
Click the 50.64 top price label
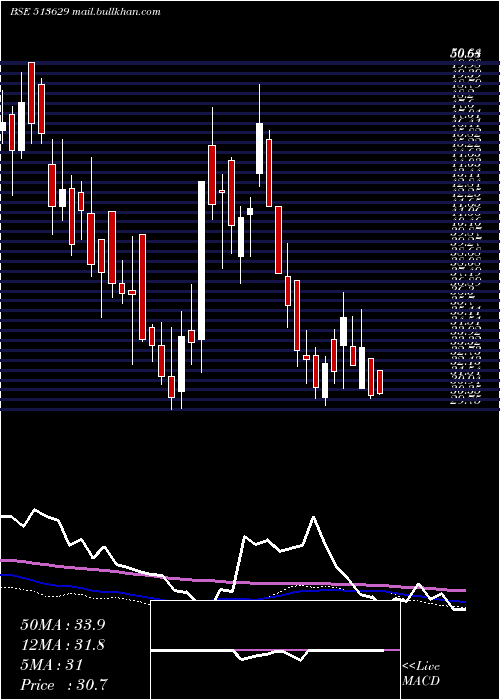point(466,54)
